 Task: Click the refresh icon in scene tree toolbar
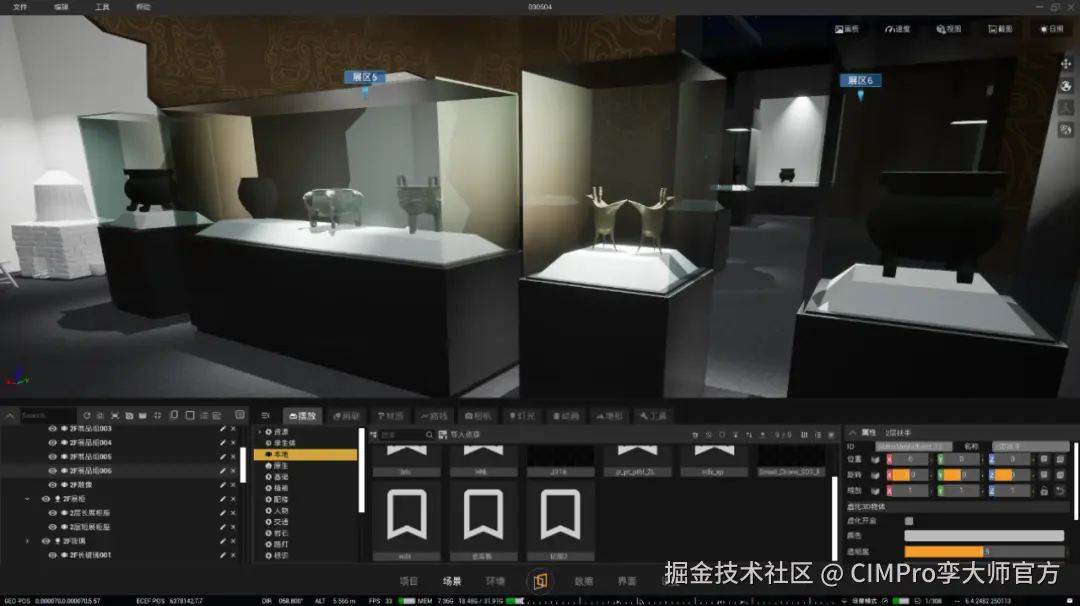[87, 415]
